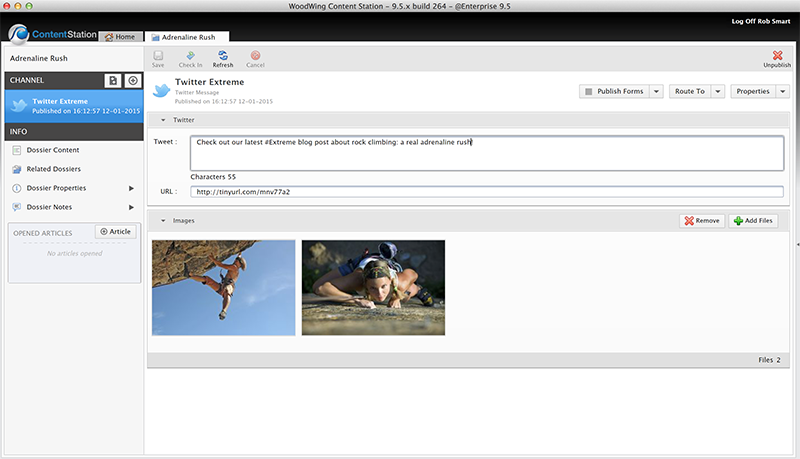Expand the Dossier Properties arrow
Screen dimensions: 800x459
[131, 188]
